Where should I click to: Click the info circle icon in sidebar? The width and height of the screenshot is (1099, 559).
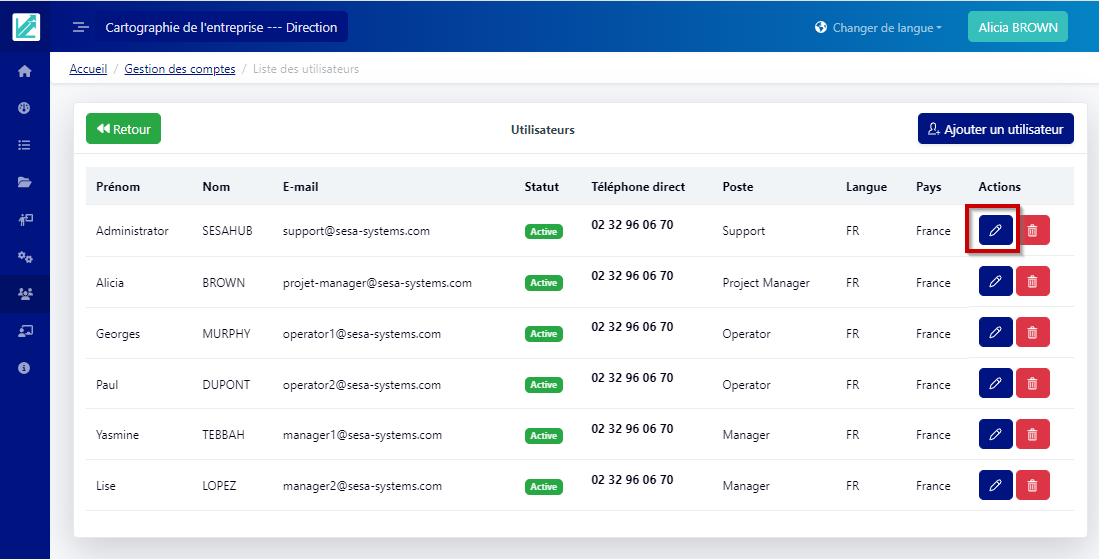pyautogui.click(x=24, y=368)
